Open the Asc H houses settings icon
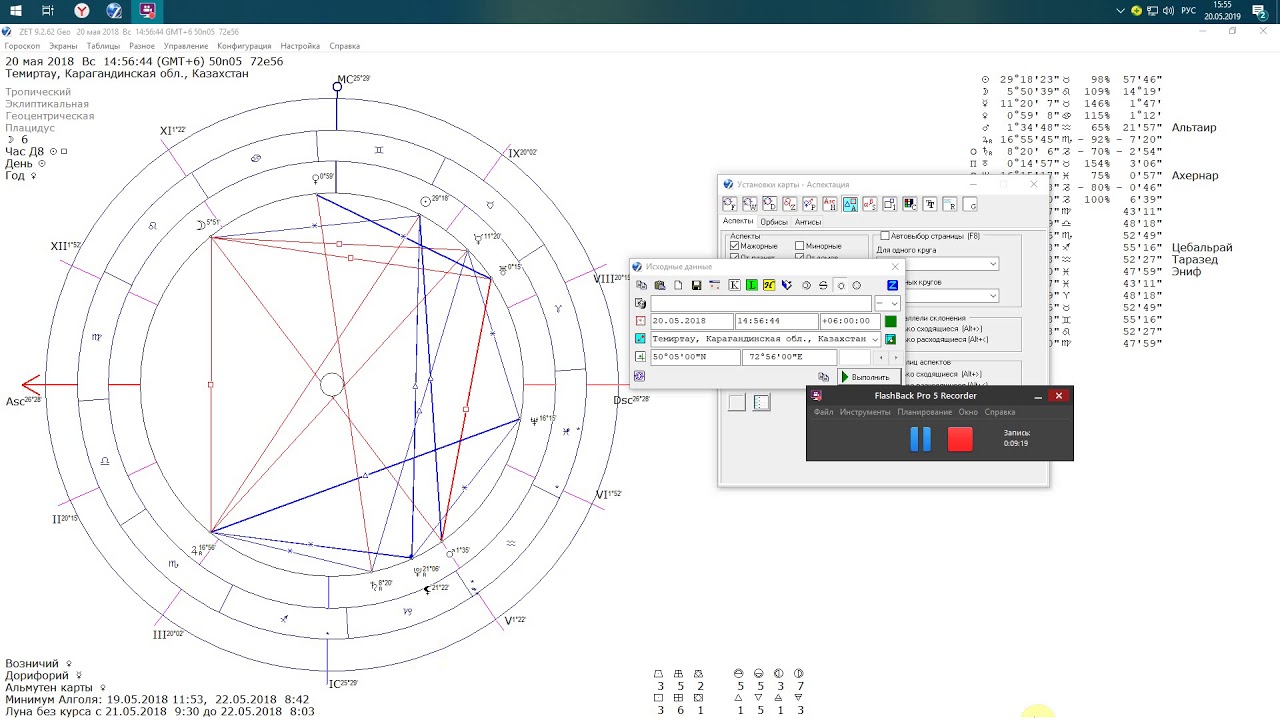The image size is (1280, 720). 830,203
